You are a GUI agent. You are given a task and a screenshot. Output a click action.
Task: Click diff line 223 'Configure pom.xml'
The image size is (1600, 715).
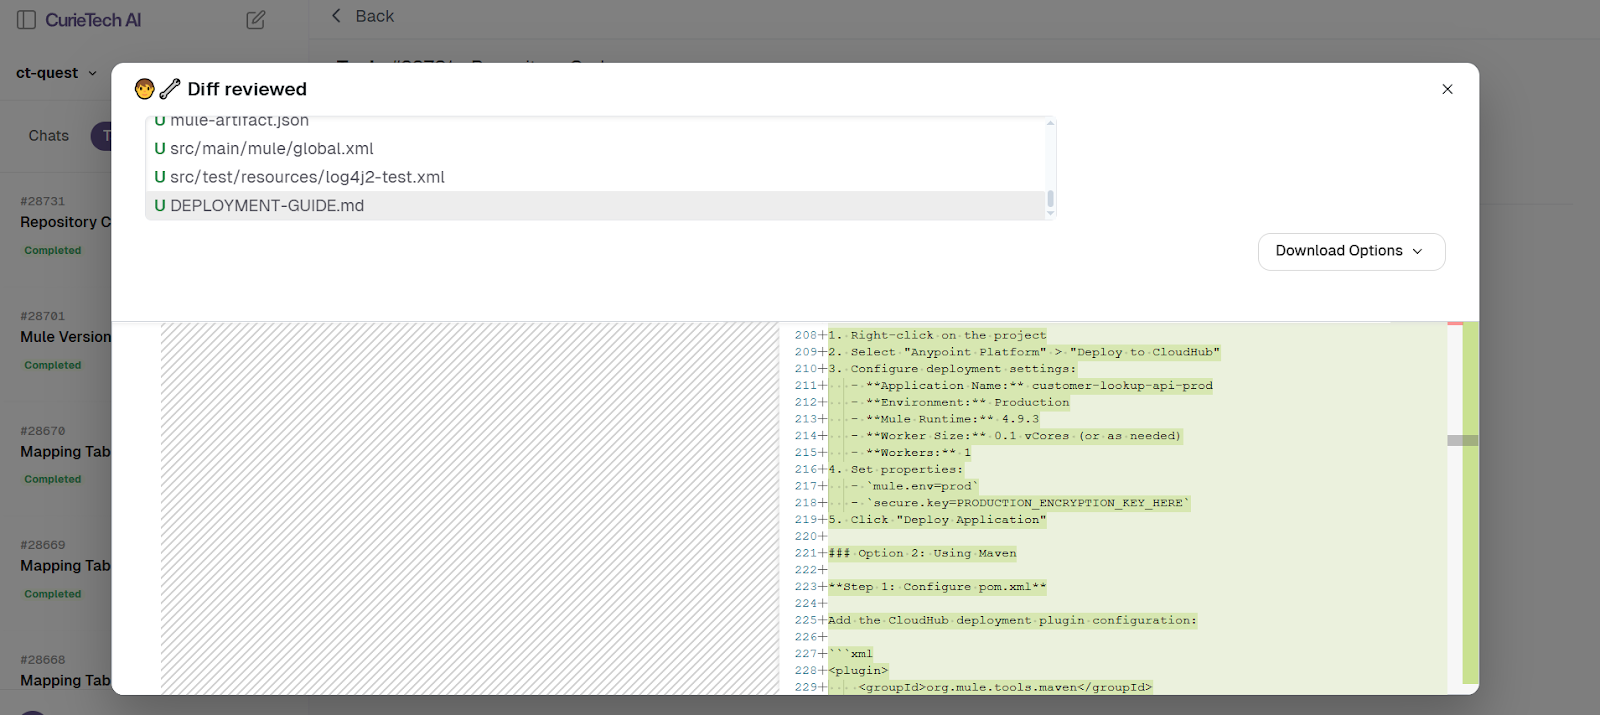(x=937, y=587)
